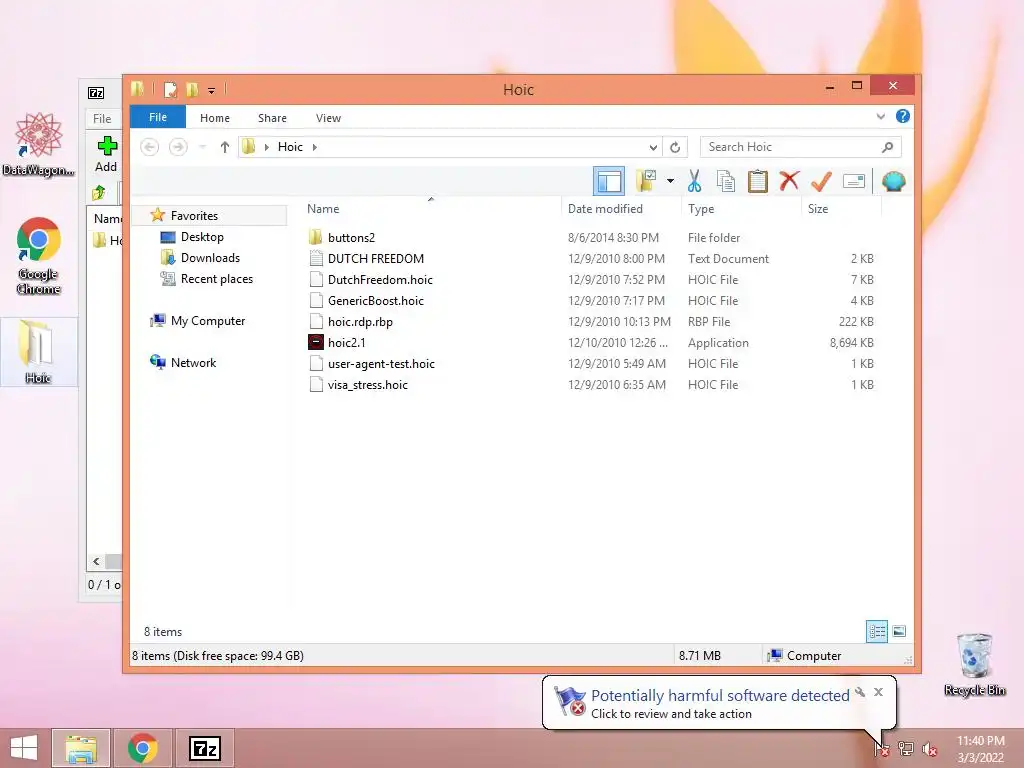Select Favorites in the navigation pane
This screenshot has width=1024, height=768.
(x=194, y=216)
